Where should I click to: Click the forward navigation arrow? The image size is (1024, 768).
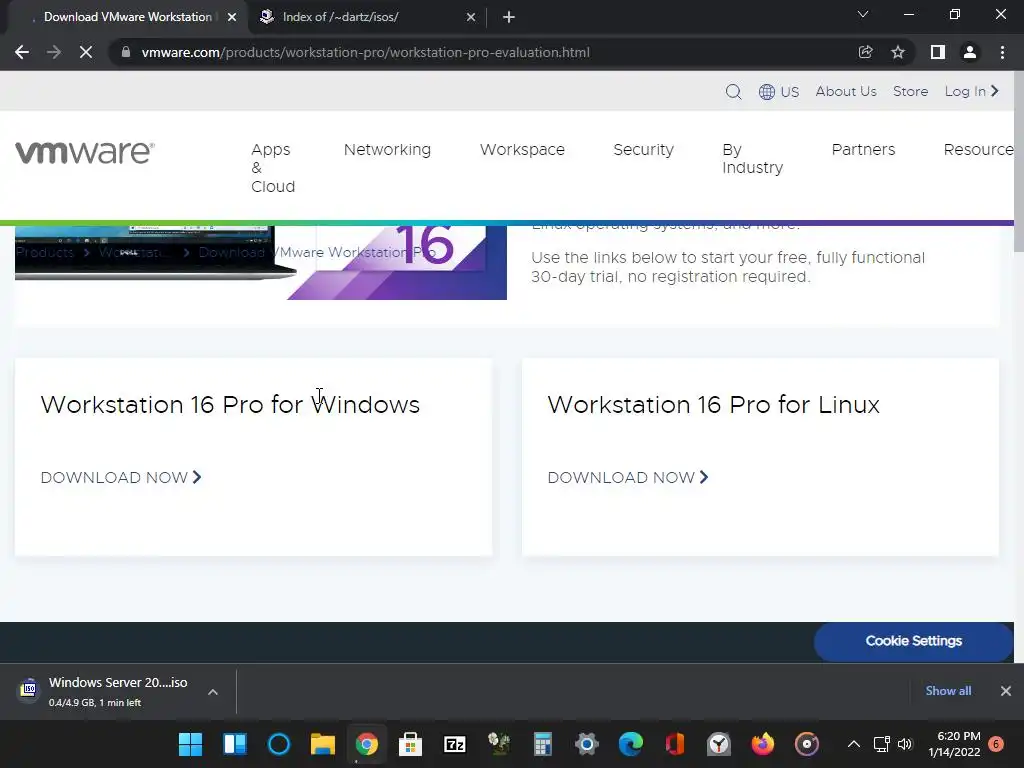(x=54, y=52)
